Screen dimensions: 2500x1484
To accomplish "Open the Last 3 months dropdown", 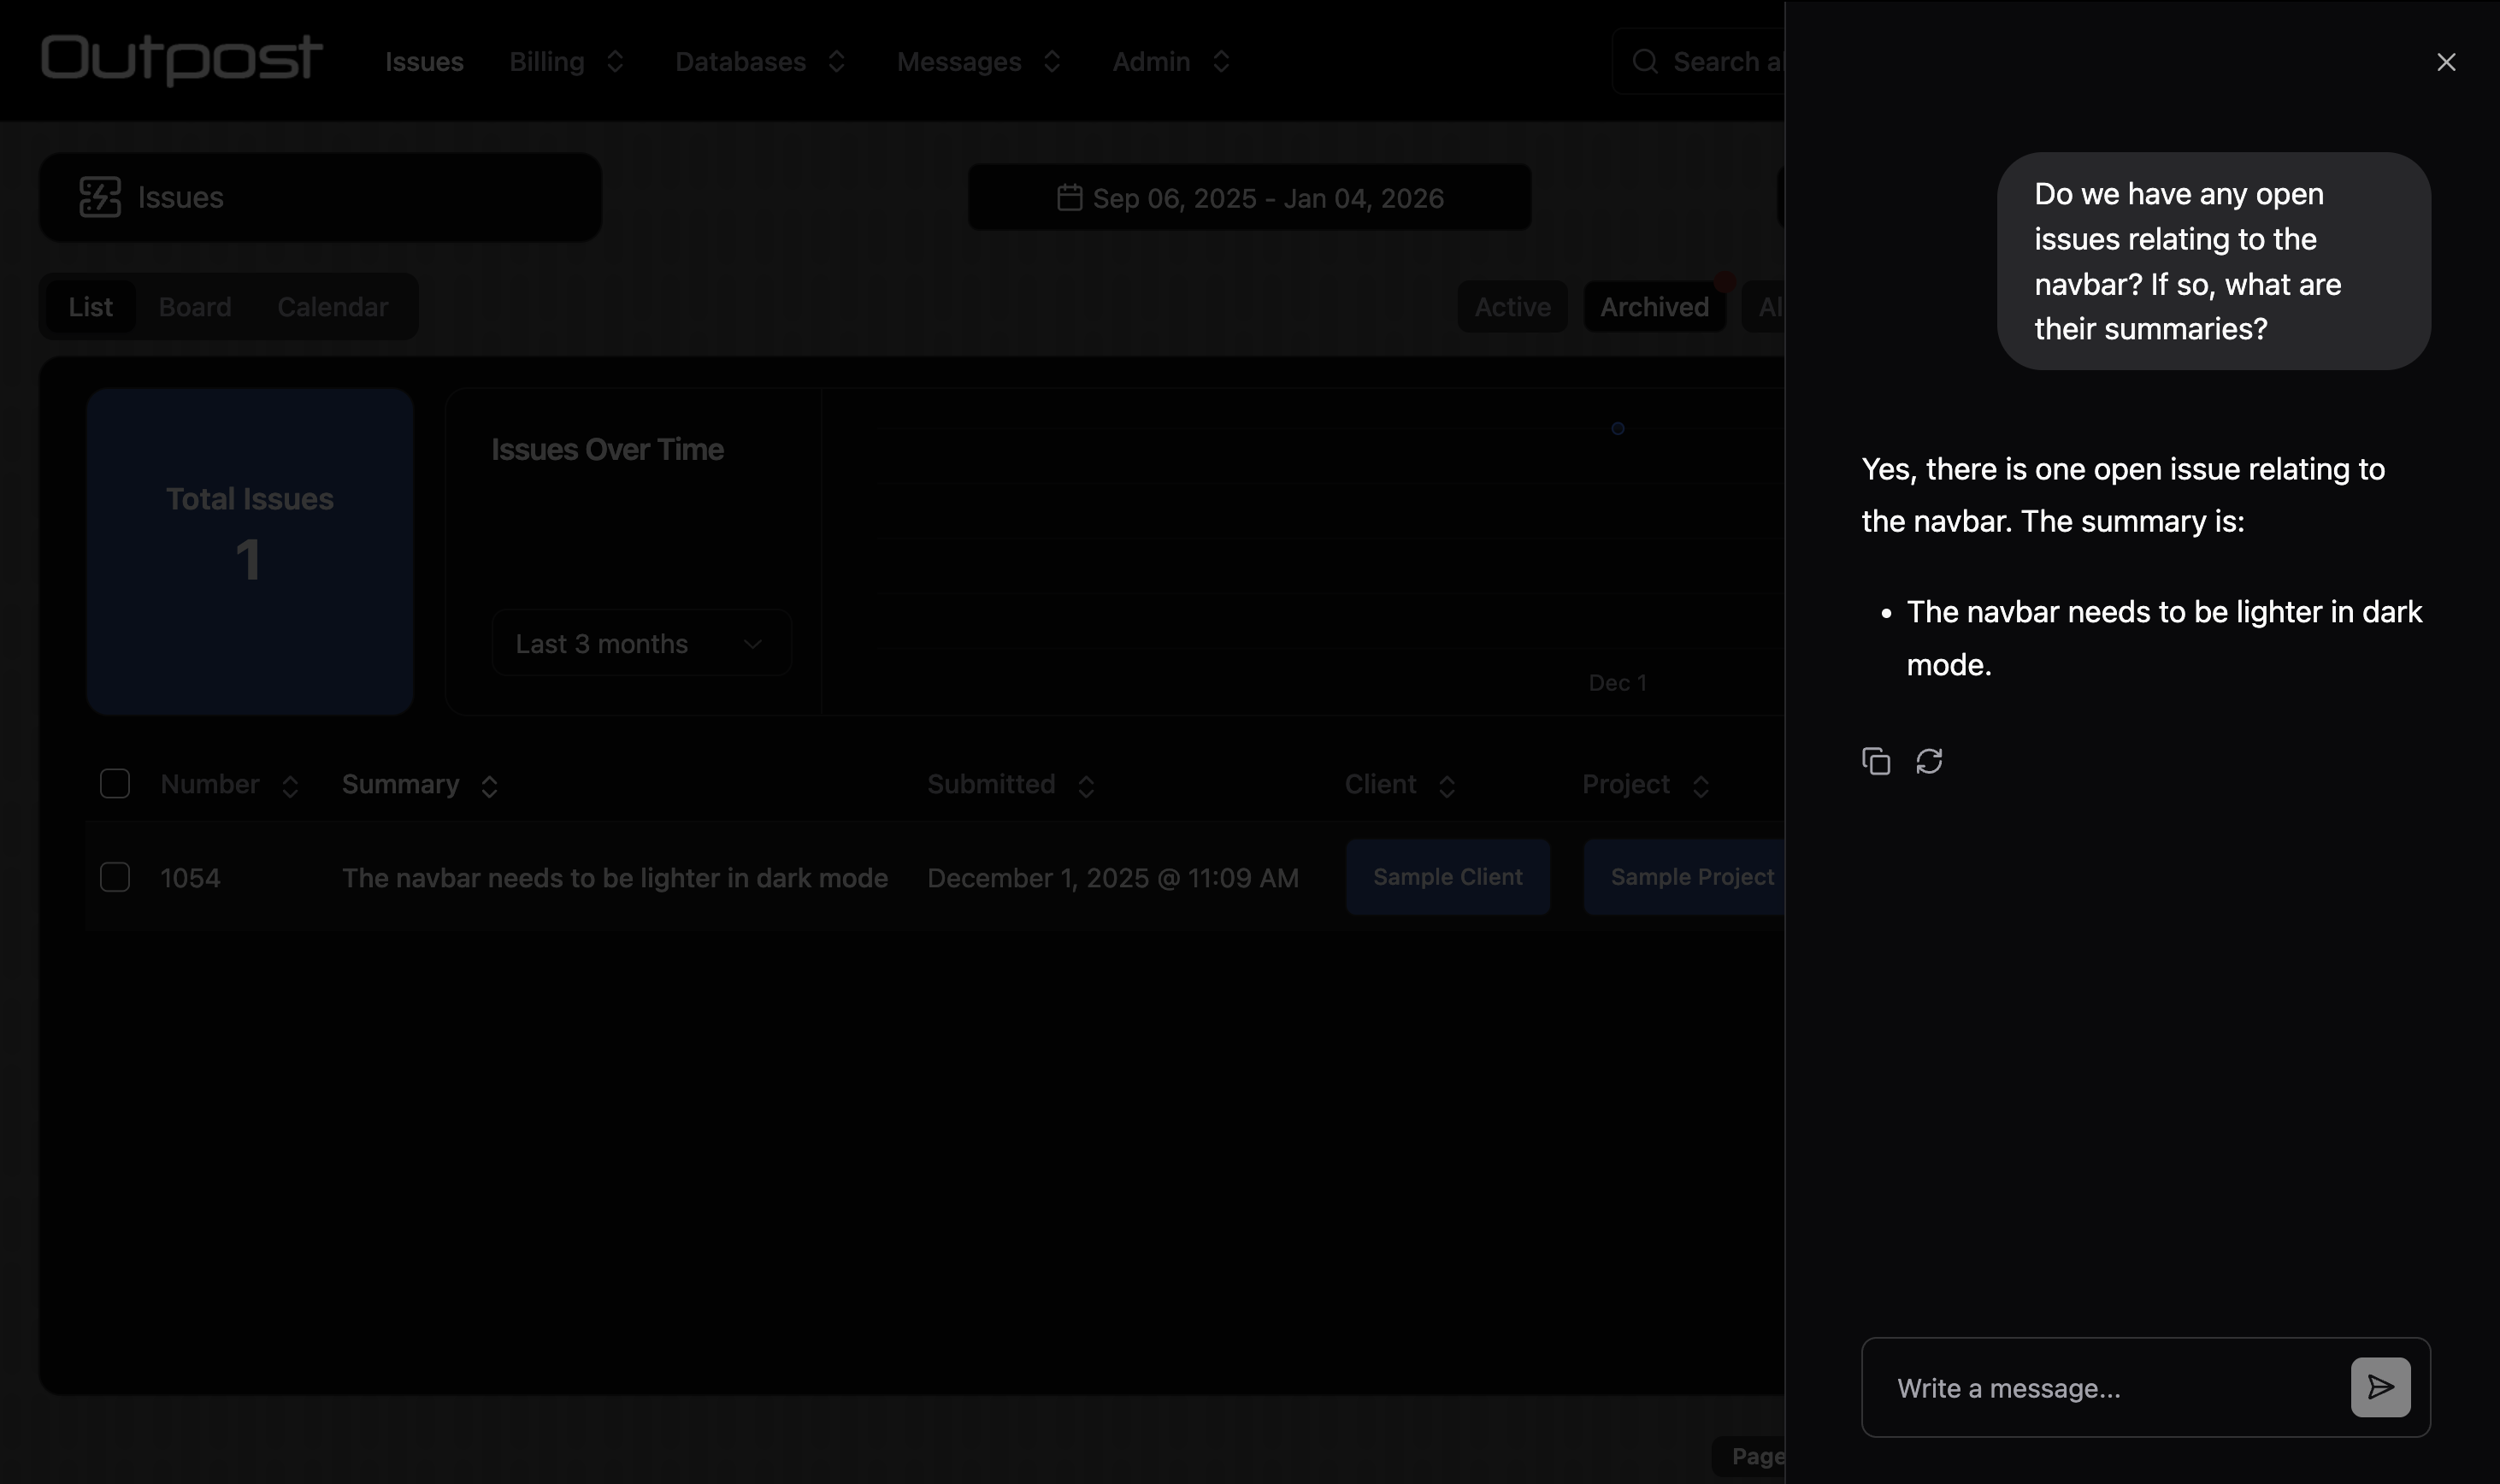I will click(641, 643).
